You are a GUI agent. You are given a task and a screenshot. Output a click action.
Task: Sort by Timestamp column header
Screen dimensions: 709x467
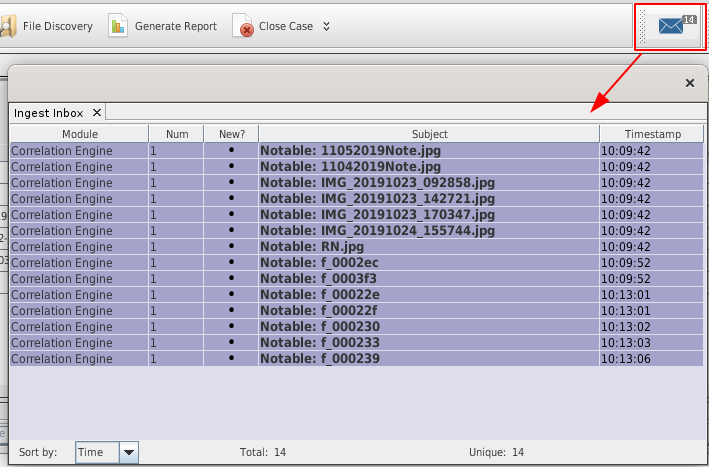click(x=652, y=134)
